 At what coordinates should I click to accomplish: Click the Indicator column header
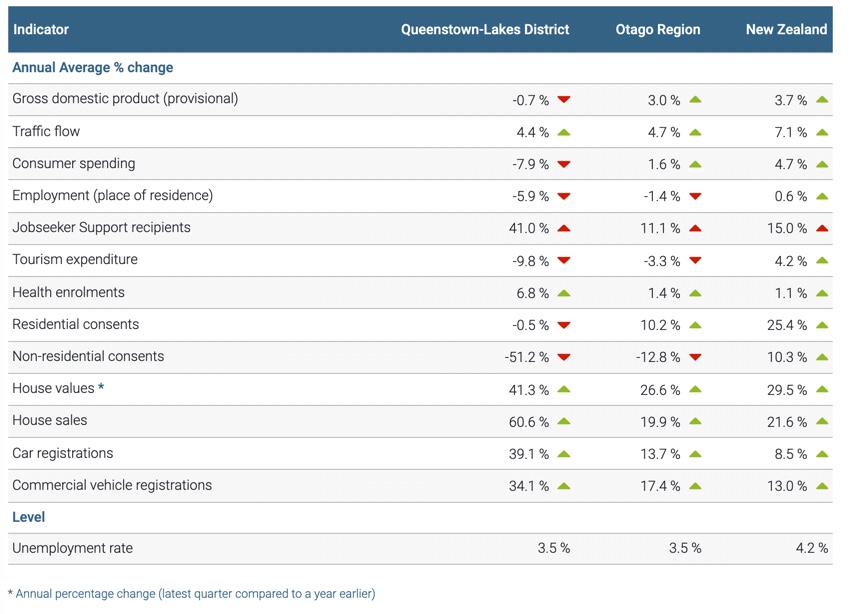(x=41, y=29)
